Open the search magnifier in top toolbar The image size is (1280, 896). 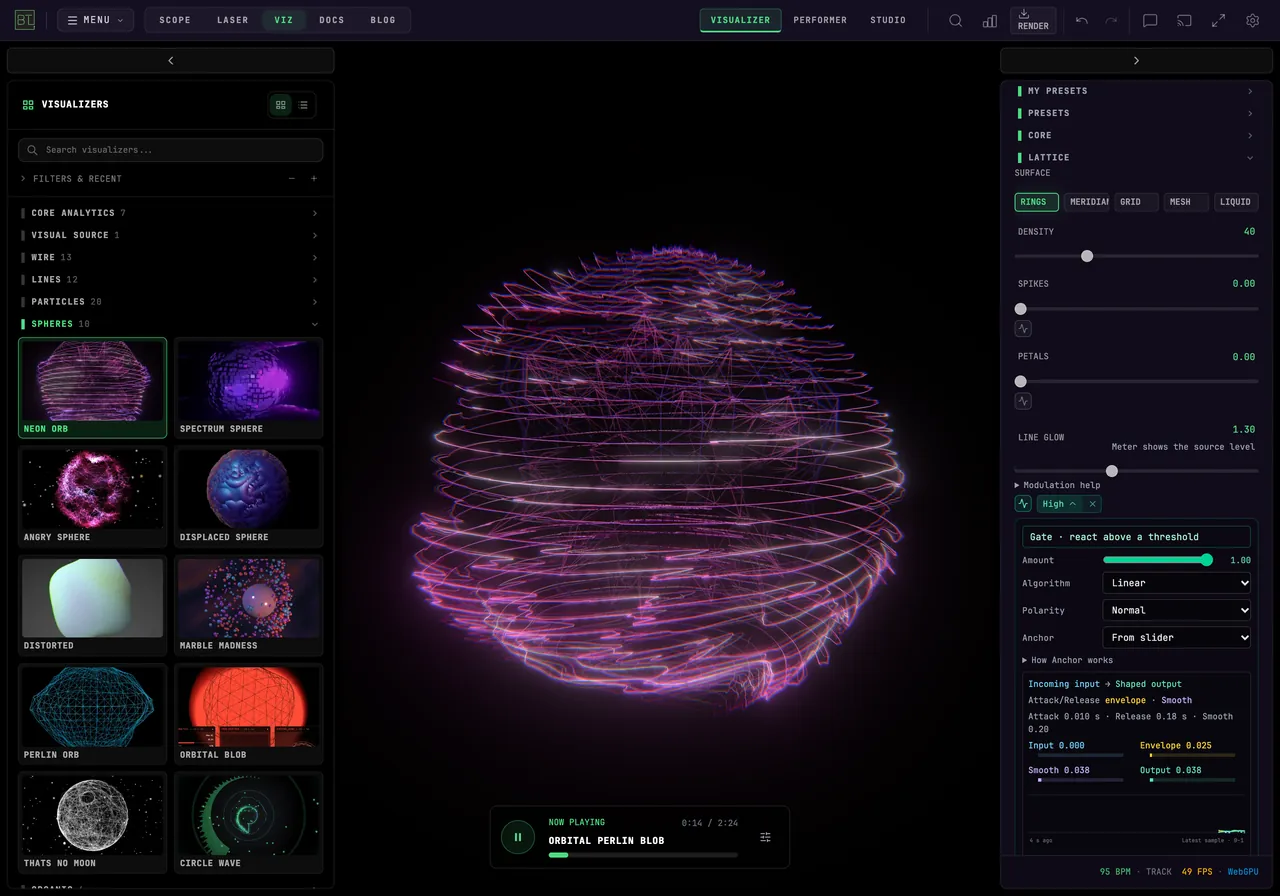(956, 20)
